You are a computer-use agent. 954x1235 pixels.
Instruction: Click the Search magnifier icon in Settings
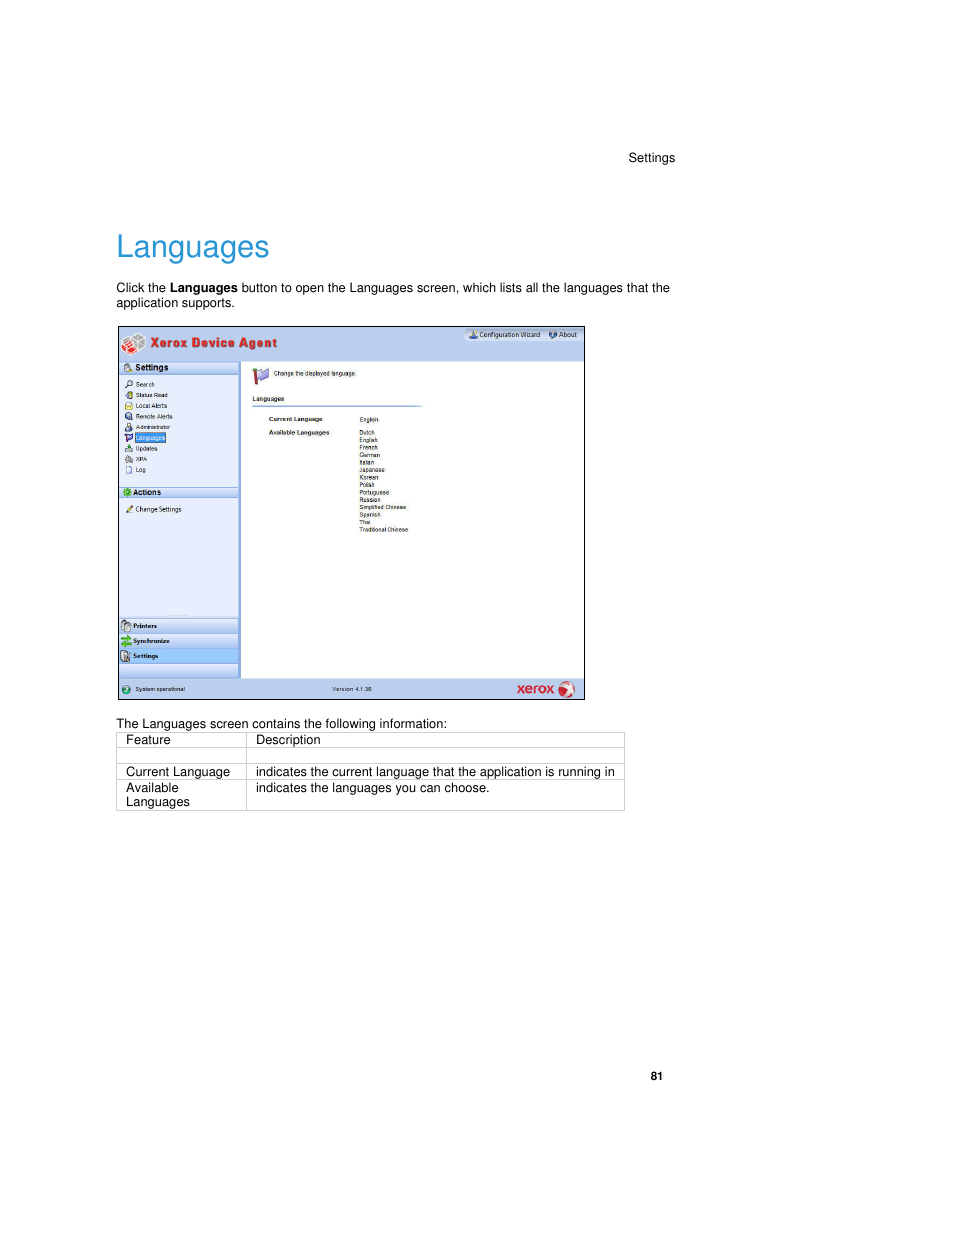click(129, 384)
